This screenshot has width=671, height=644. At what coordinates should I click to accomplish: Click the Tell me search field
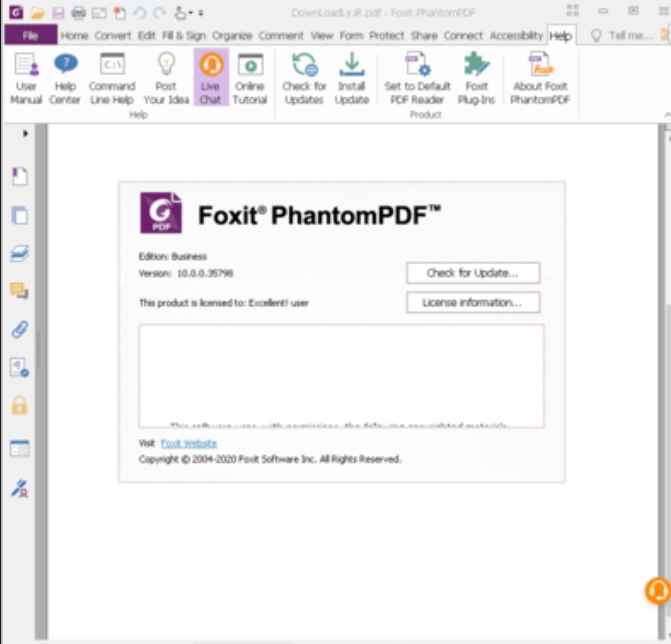click(x=631, y=36)
